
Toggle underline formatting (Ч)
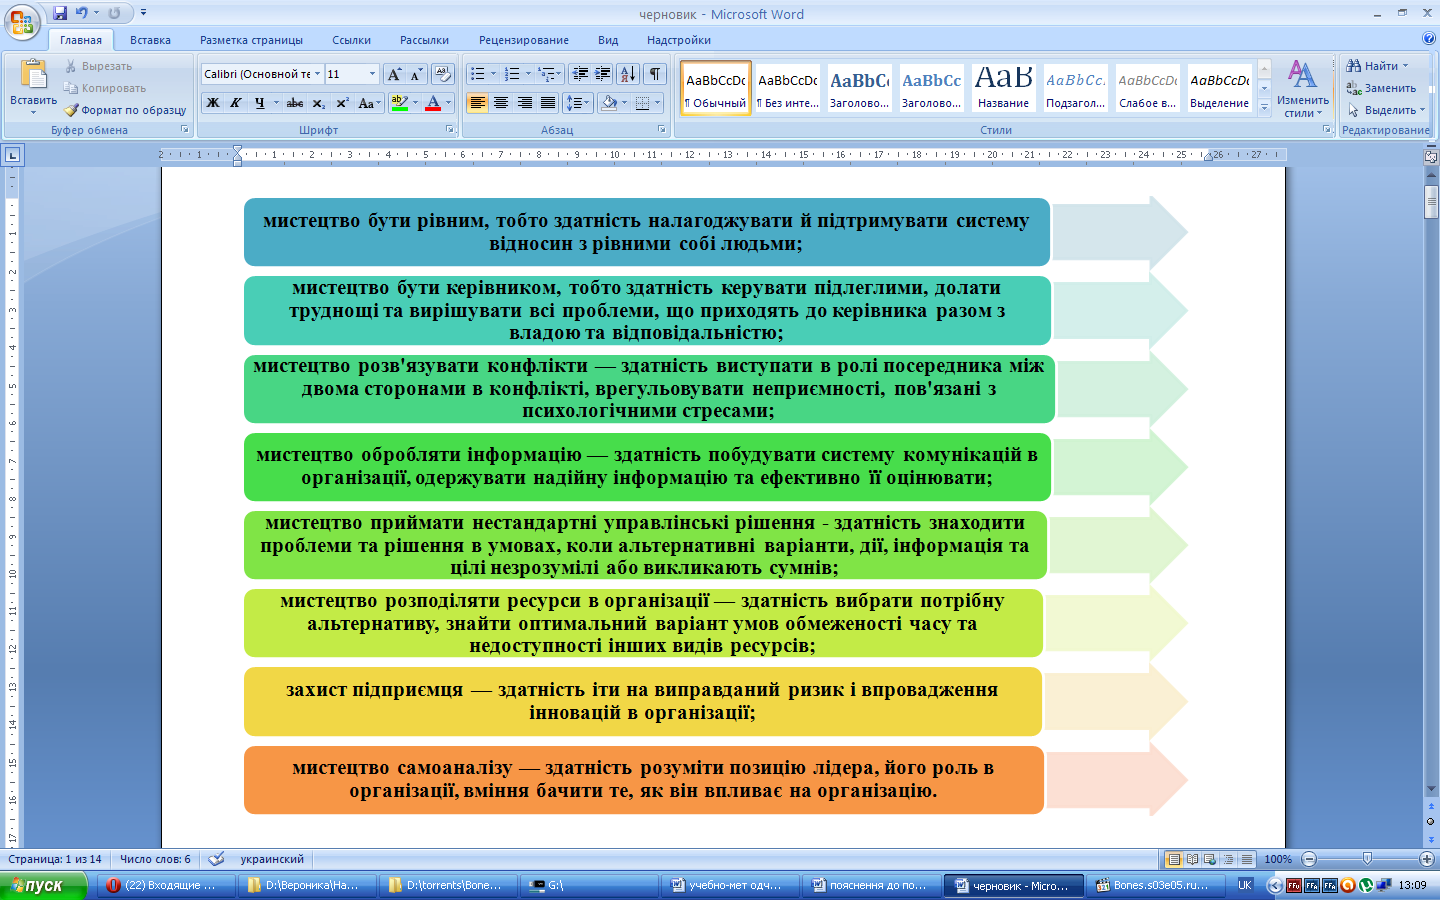click(x=259, y=103)
